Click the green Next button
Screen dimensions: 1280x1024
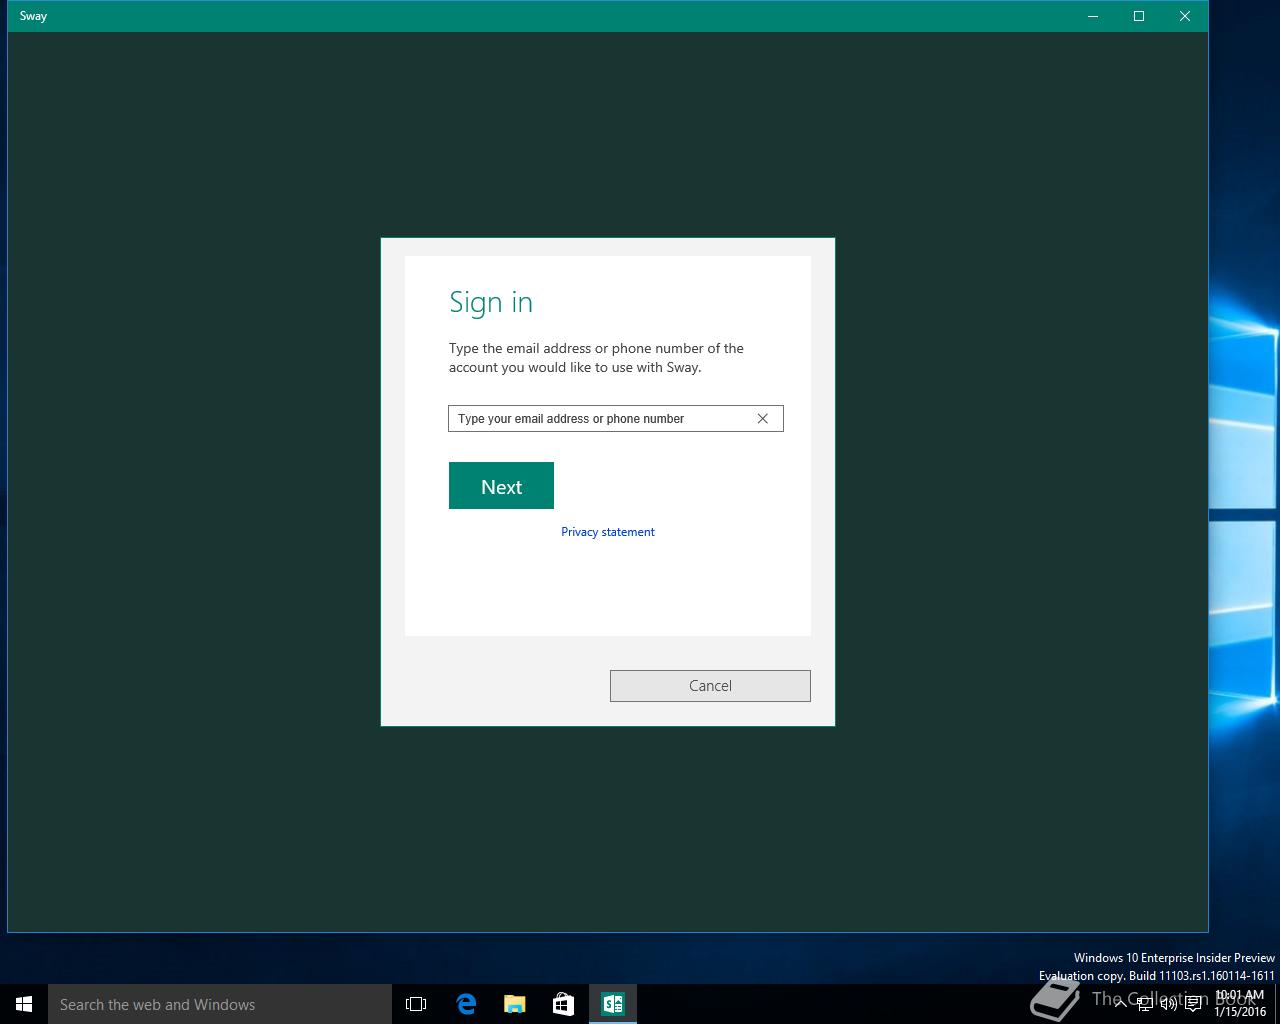tap(501, 486)
